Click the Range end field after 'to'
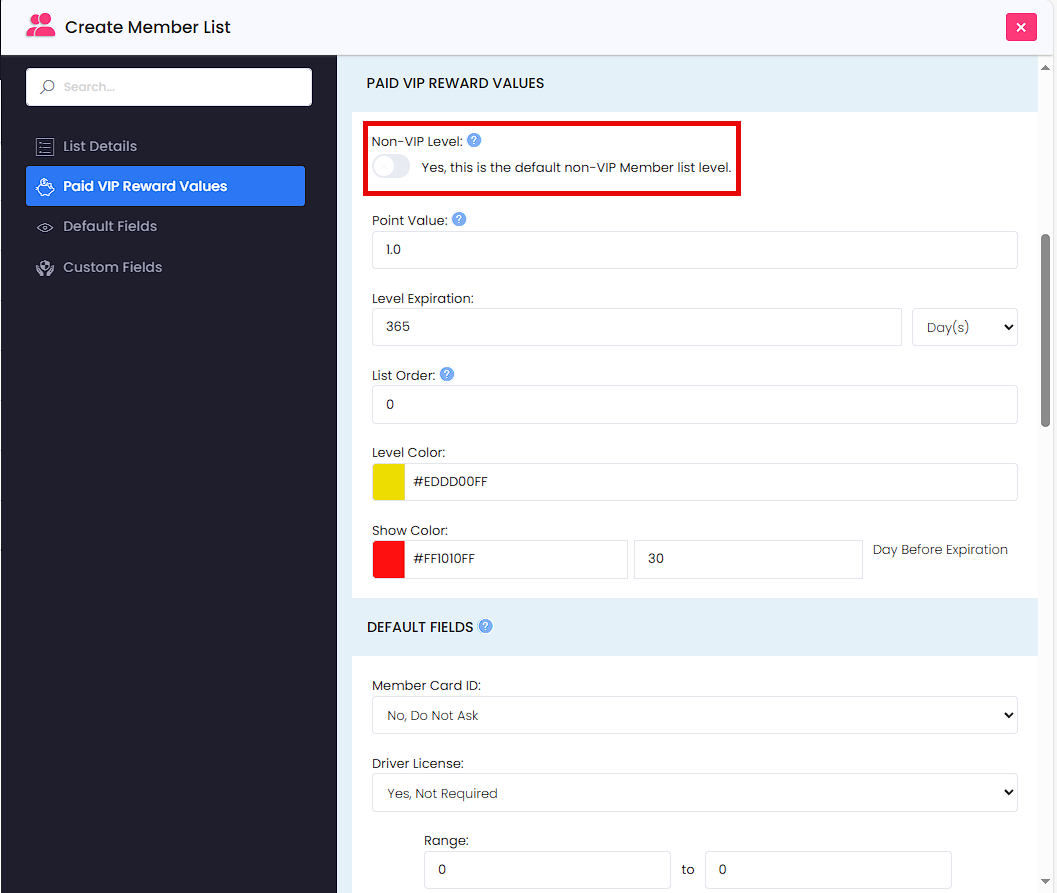 coord(828,870)
